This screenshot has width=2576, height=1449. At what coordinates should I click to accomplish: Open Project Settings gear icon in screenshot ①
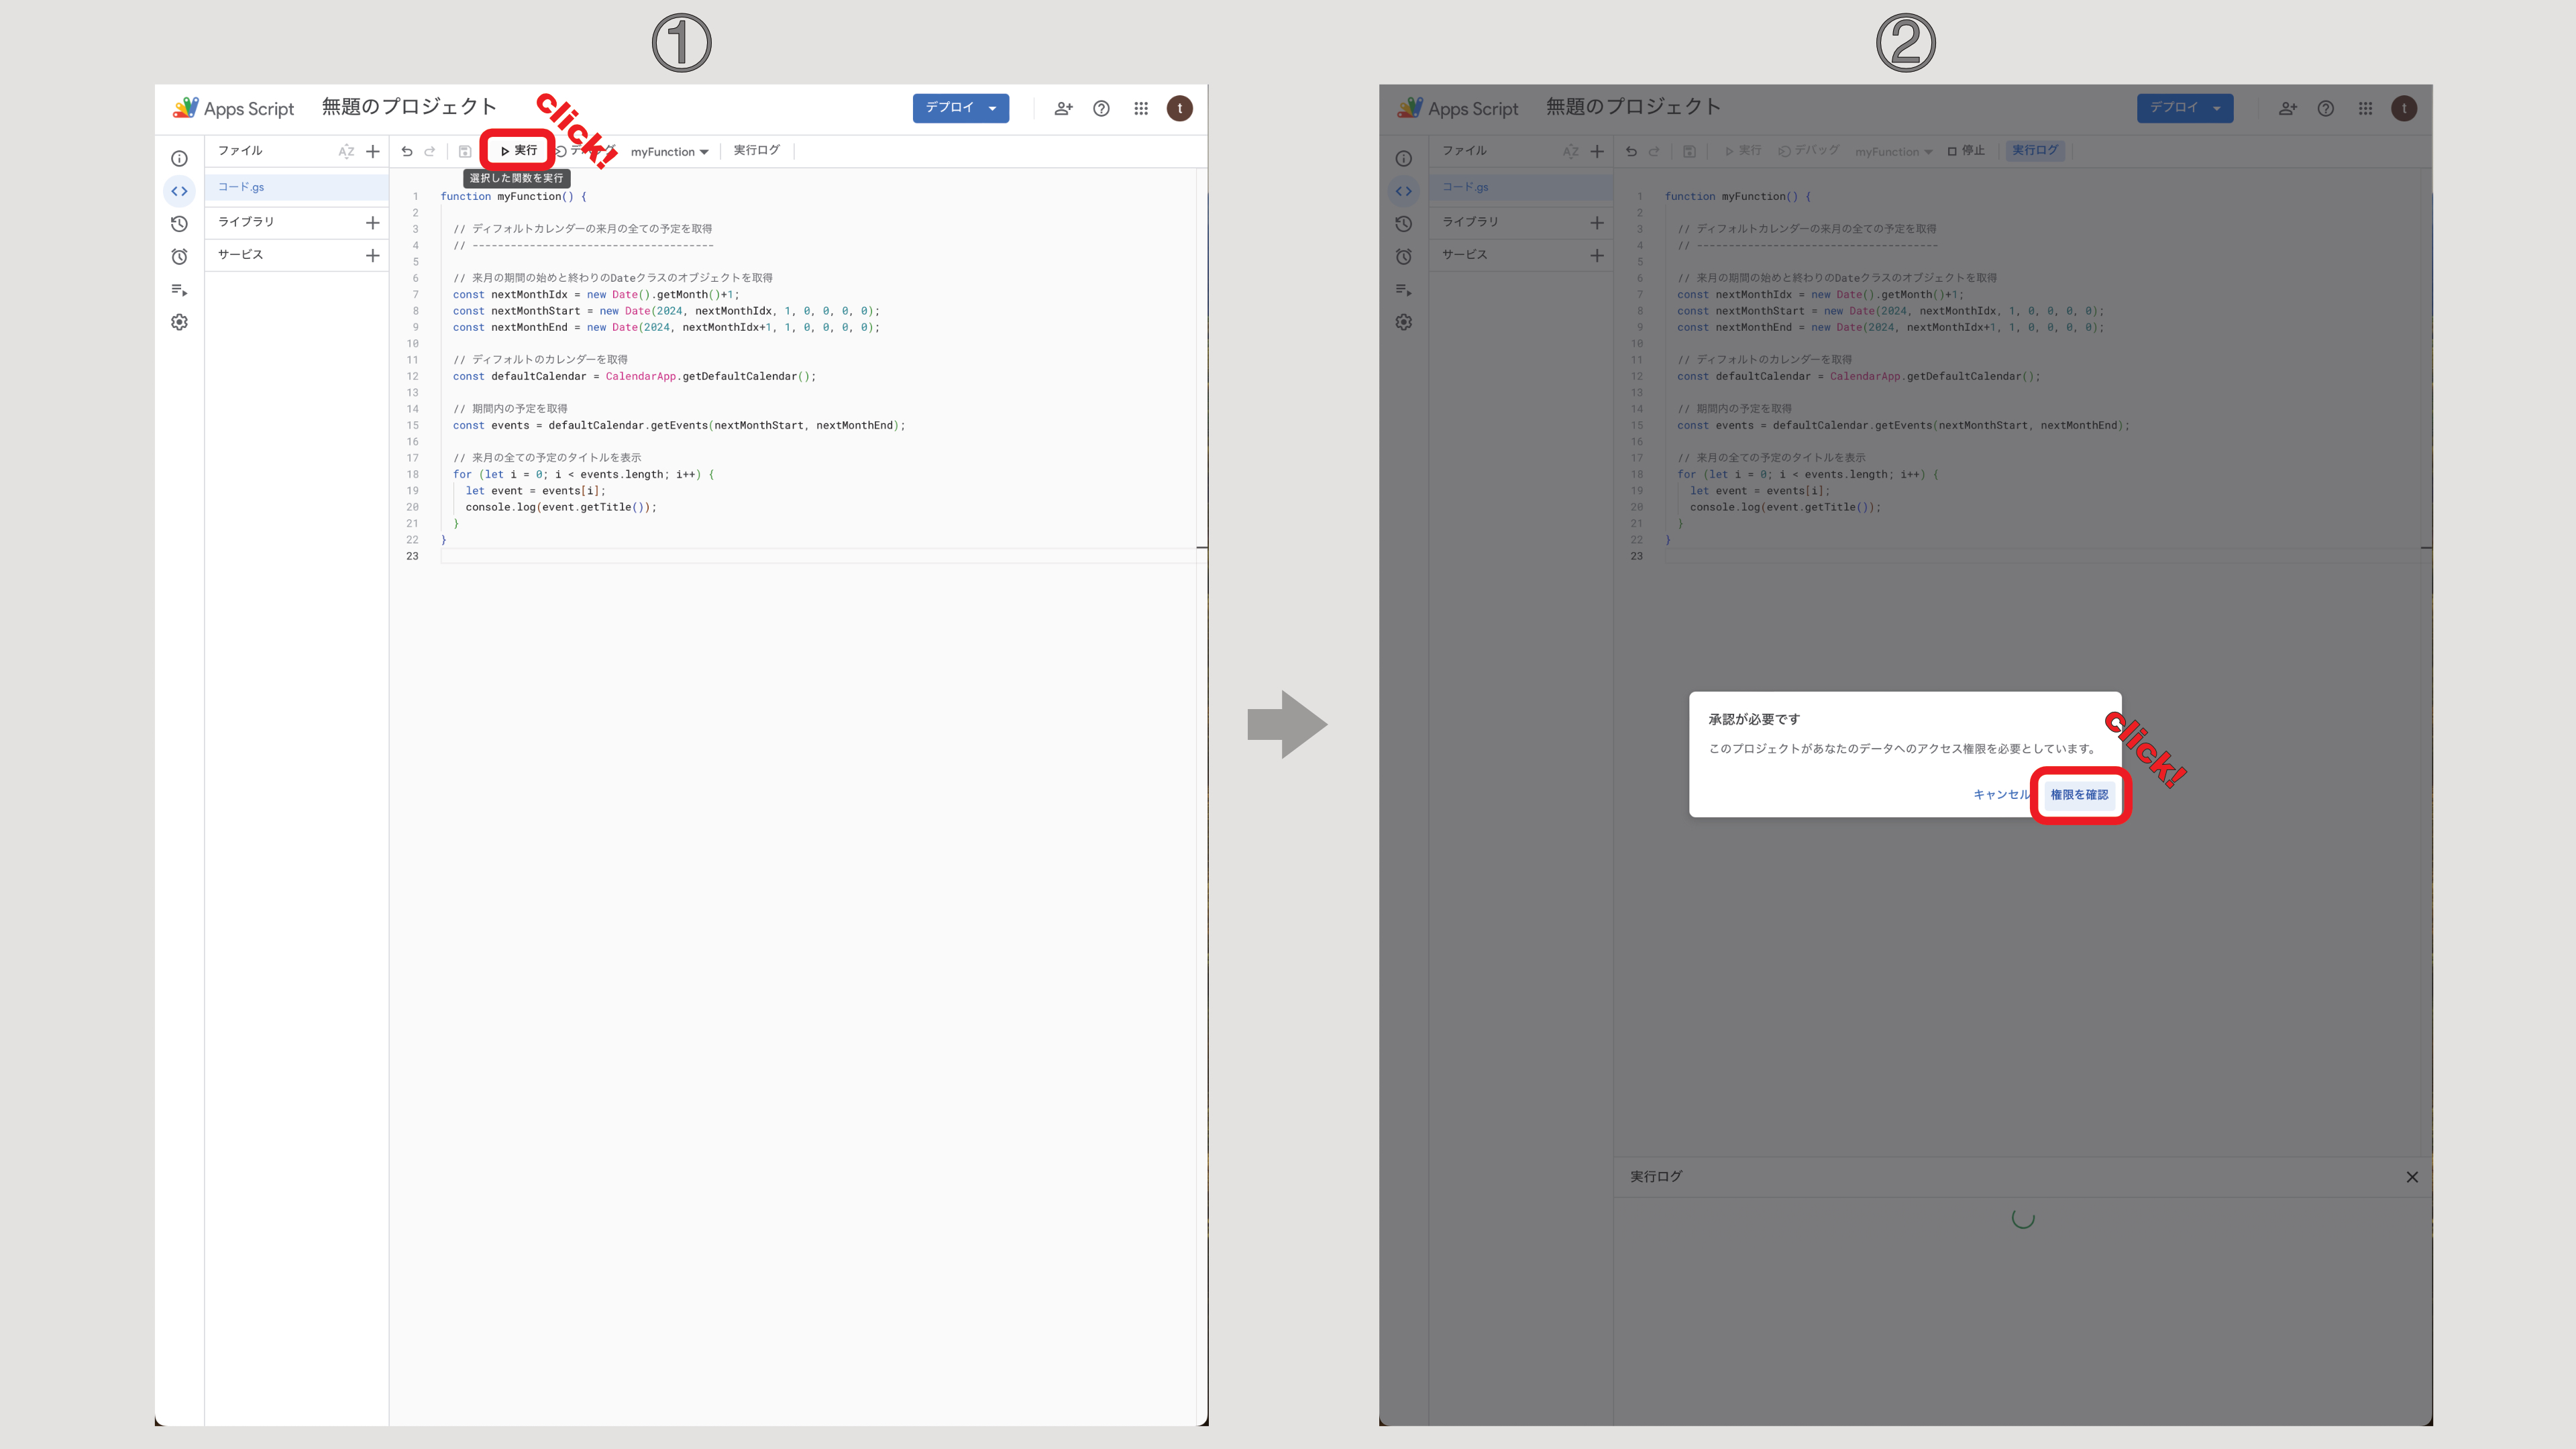point(179,322)
